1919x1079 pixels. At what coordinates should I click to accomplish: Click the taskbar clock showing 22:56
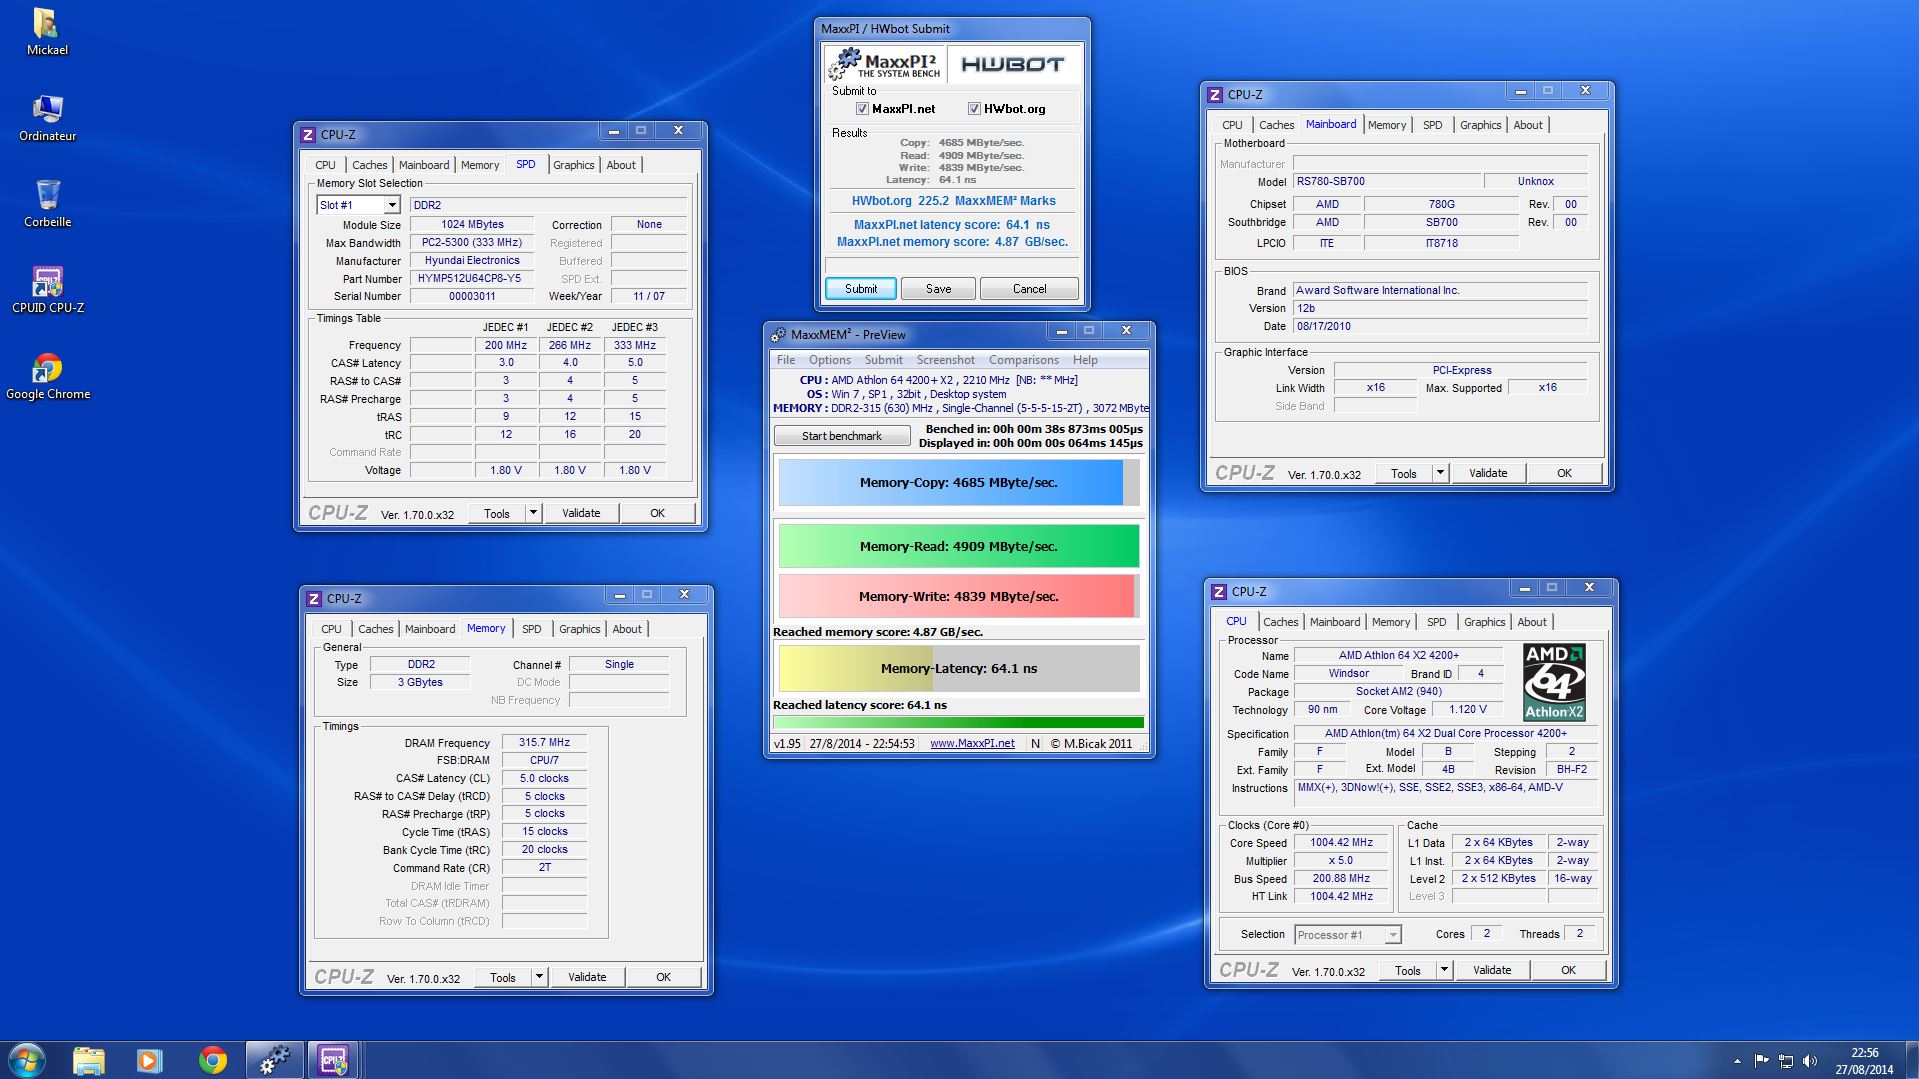click(x=1864, y=1061)
